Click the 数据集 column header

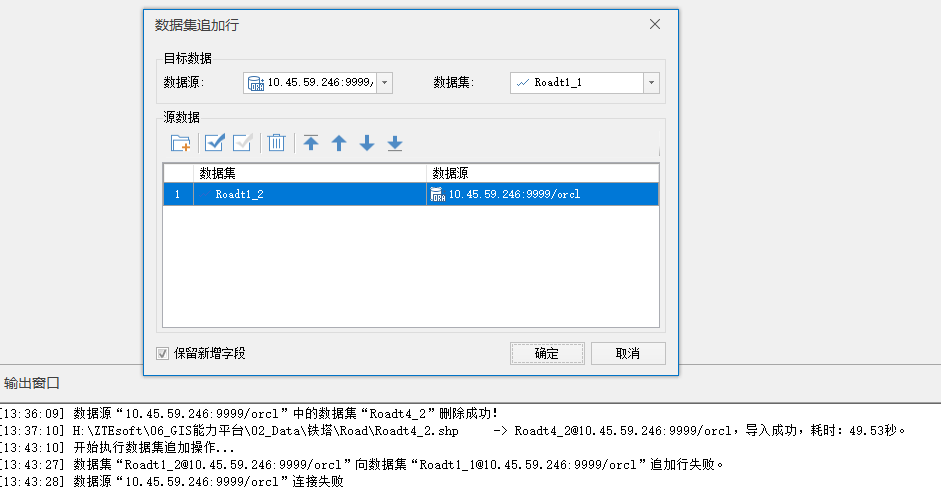310,173
